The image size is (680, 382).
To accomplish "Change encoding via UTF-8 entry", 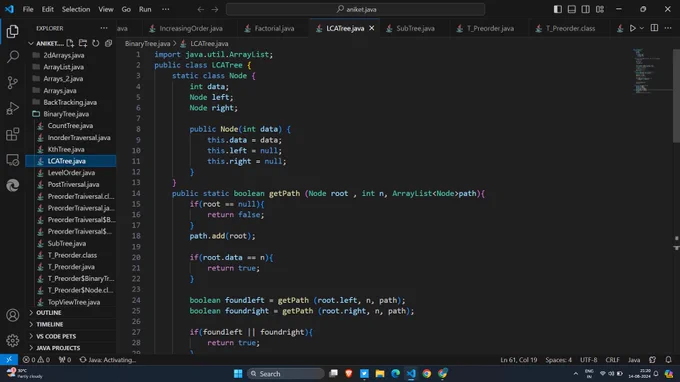I will (588, 360).
